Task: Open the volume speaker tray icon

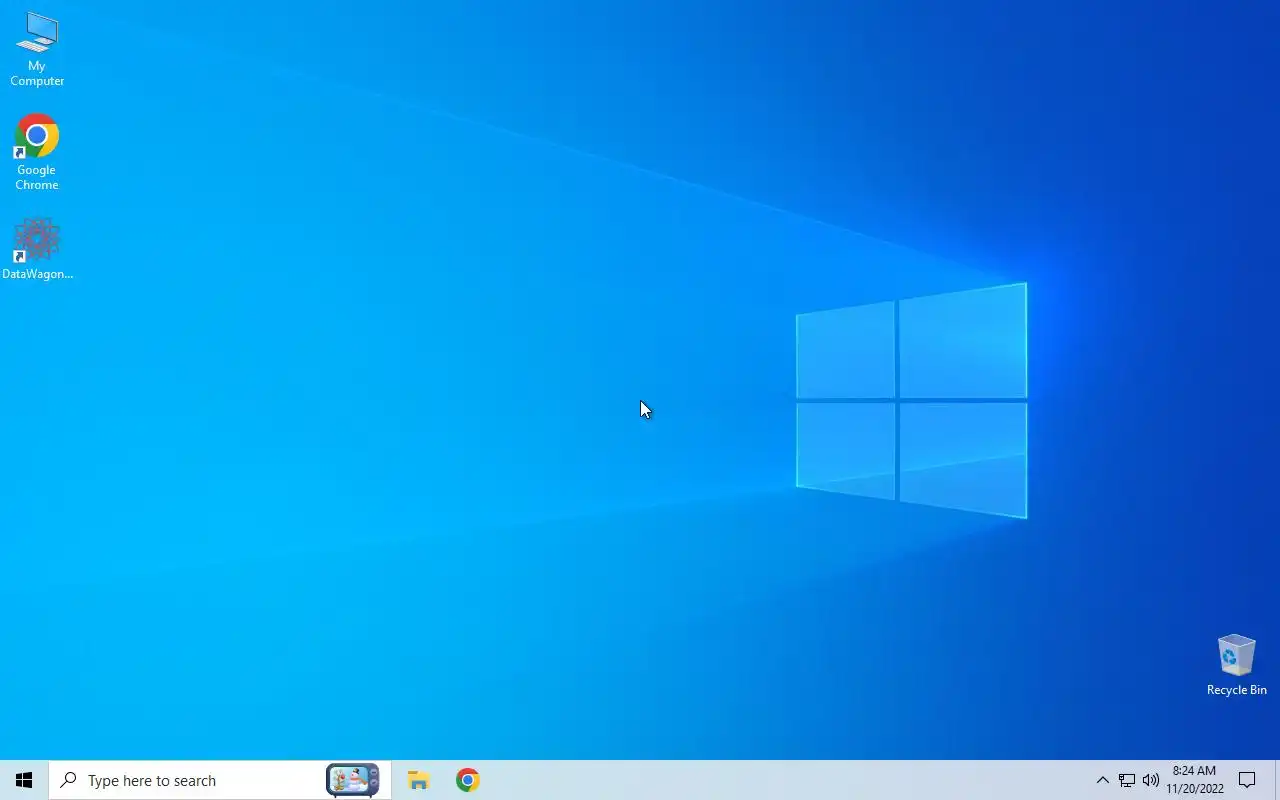Action: click(1151, 780)
